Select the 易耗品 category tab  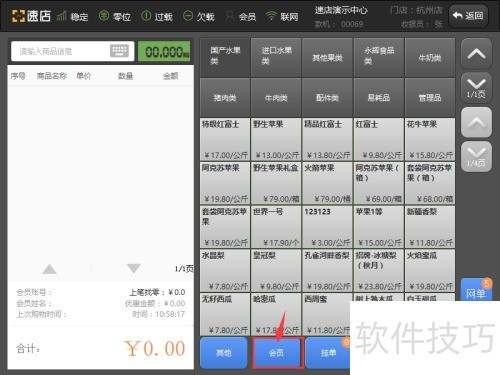379,97
